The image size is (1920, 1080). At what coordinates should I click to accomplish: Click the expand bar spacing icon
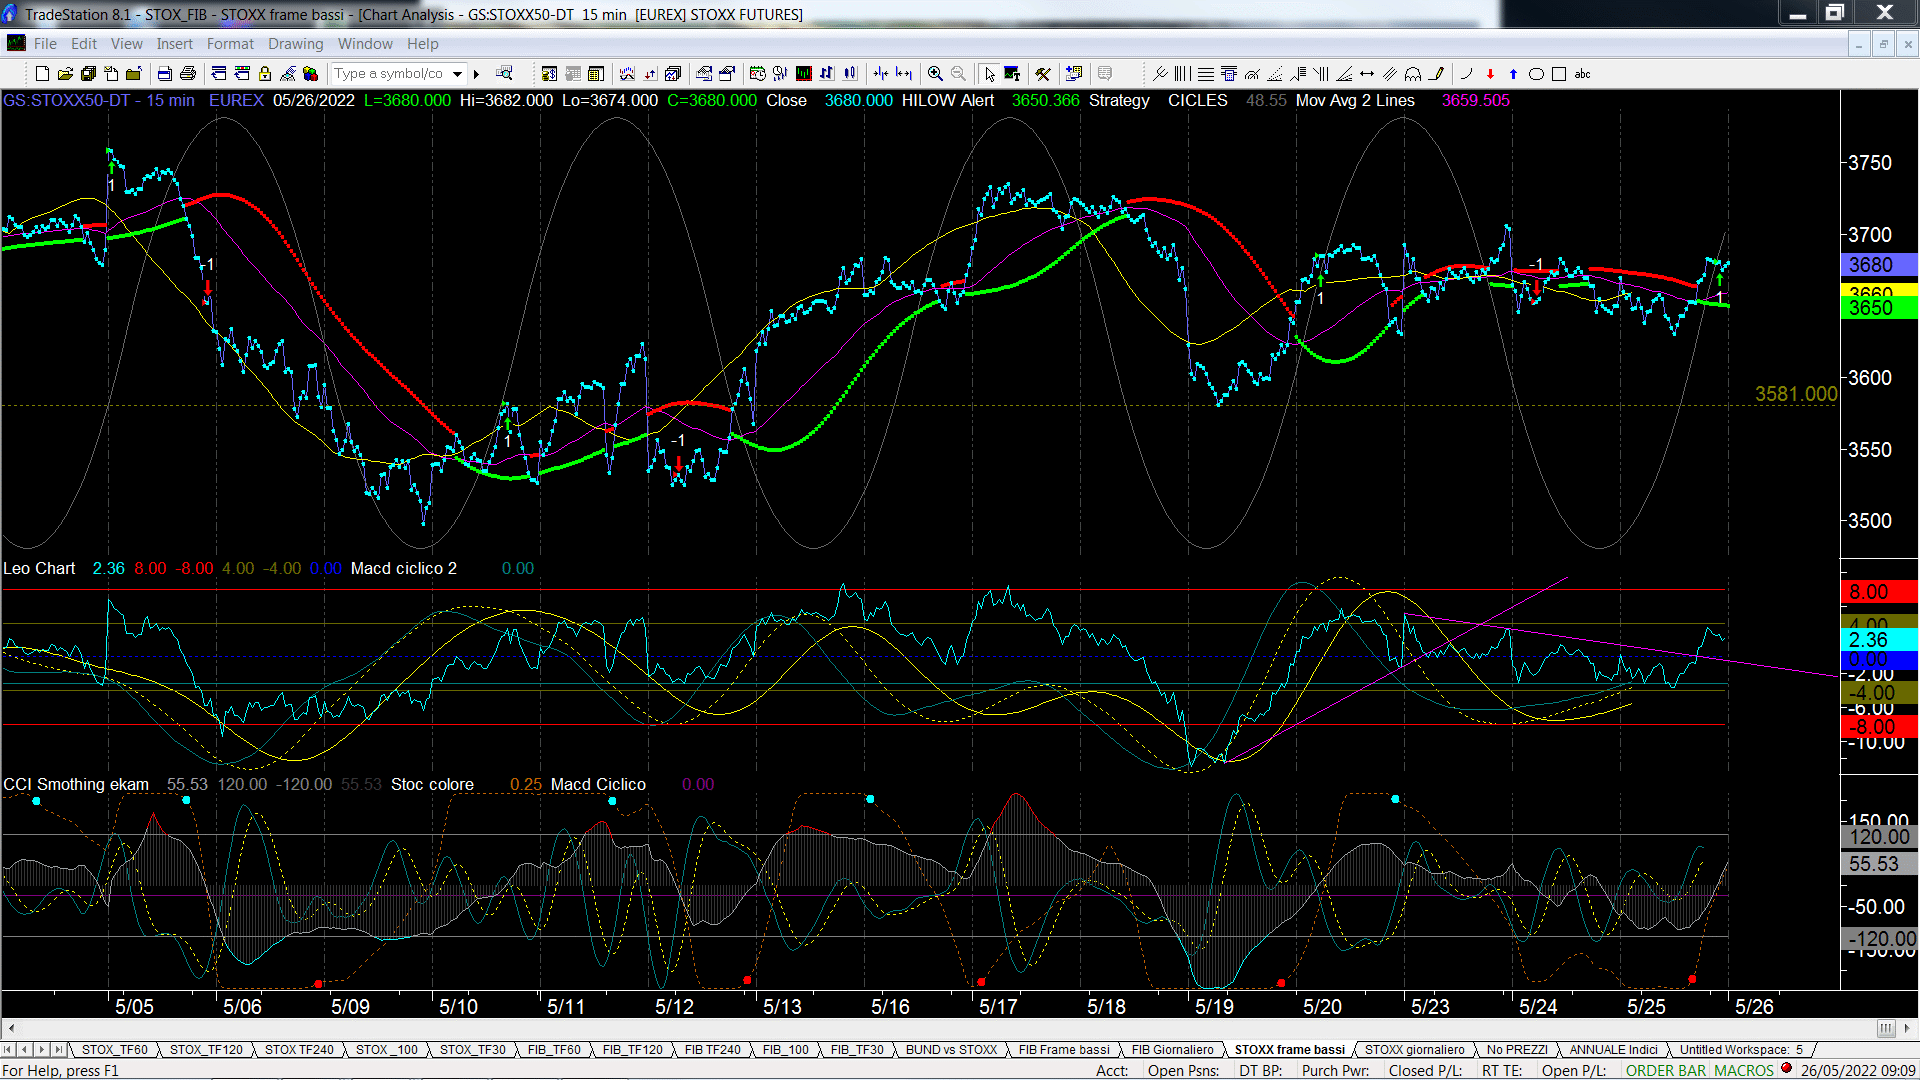(x=904, y=74)
